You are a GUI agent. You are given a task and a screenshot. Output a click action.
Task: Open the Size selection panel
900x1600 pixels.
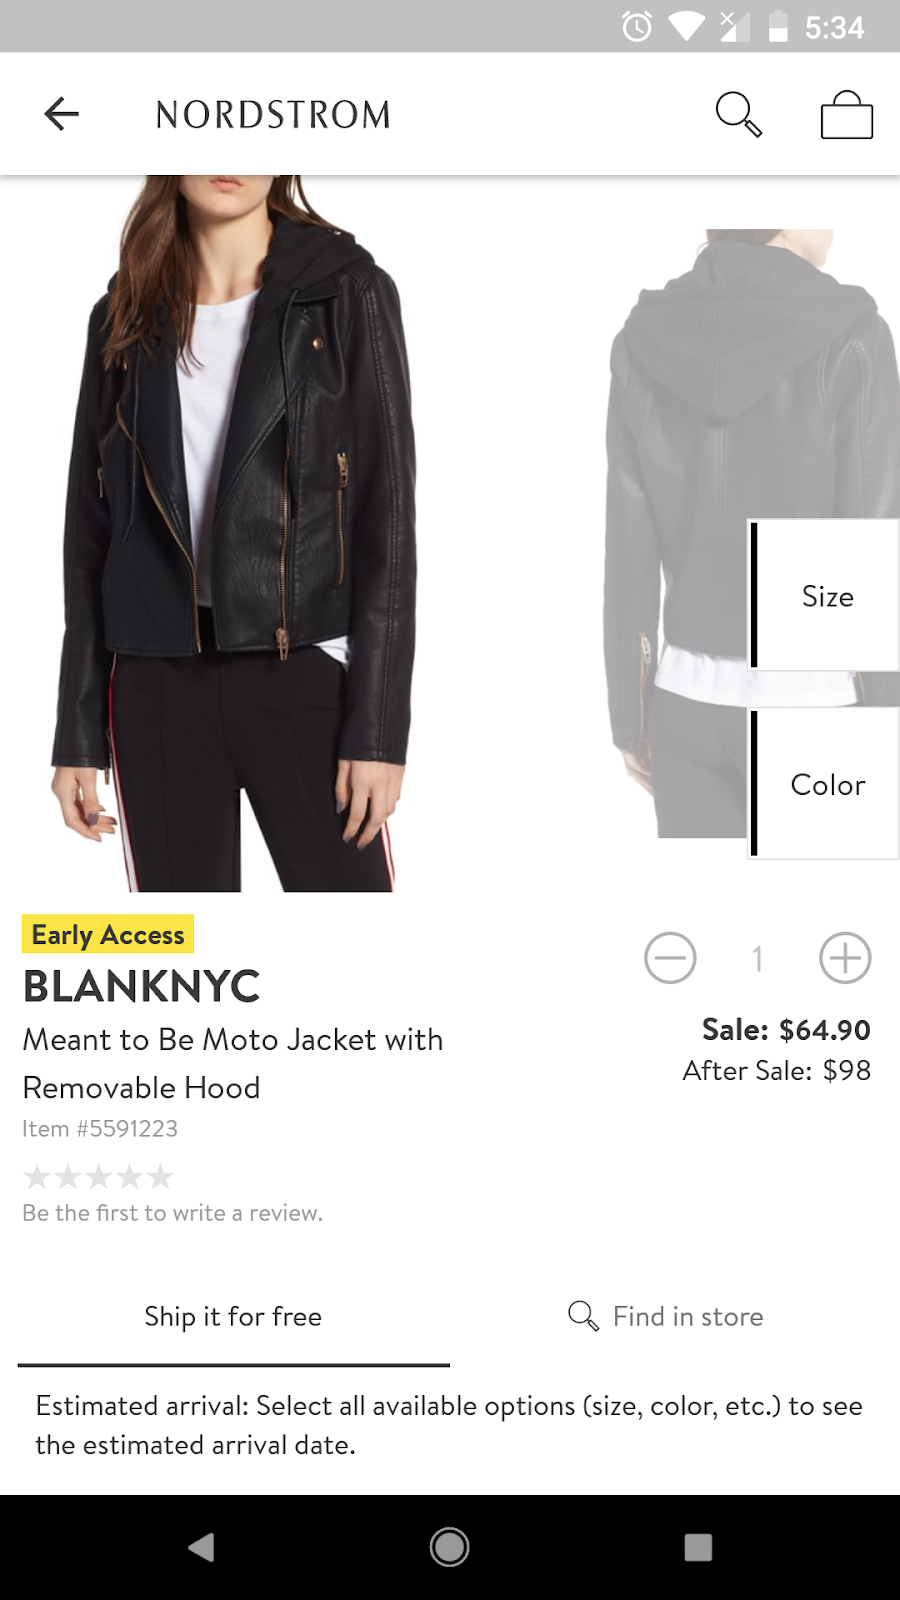coord(827,596)
